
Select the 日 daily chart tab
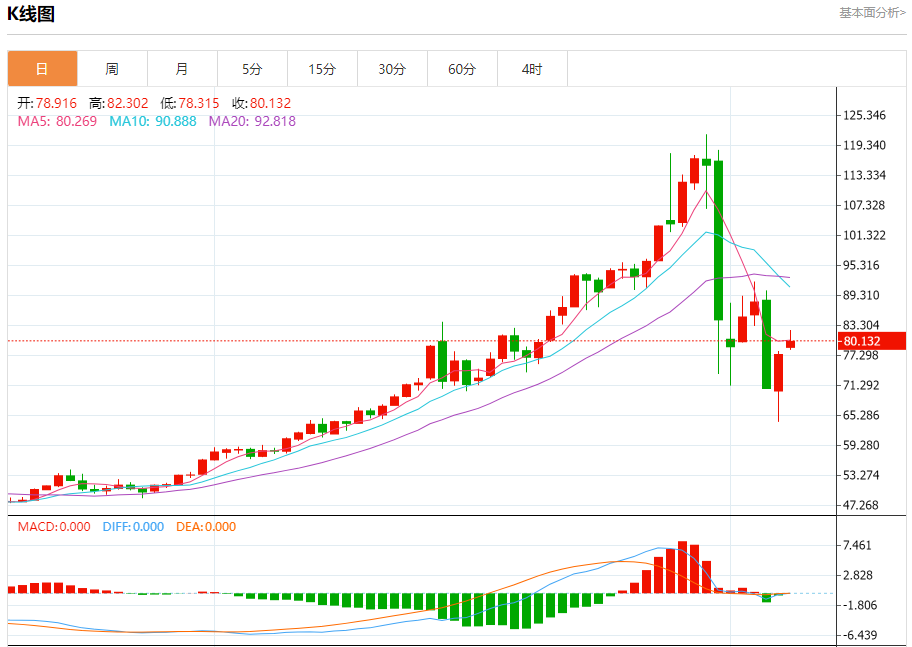pos(42,69)
